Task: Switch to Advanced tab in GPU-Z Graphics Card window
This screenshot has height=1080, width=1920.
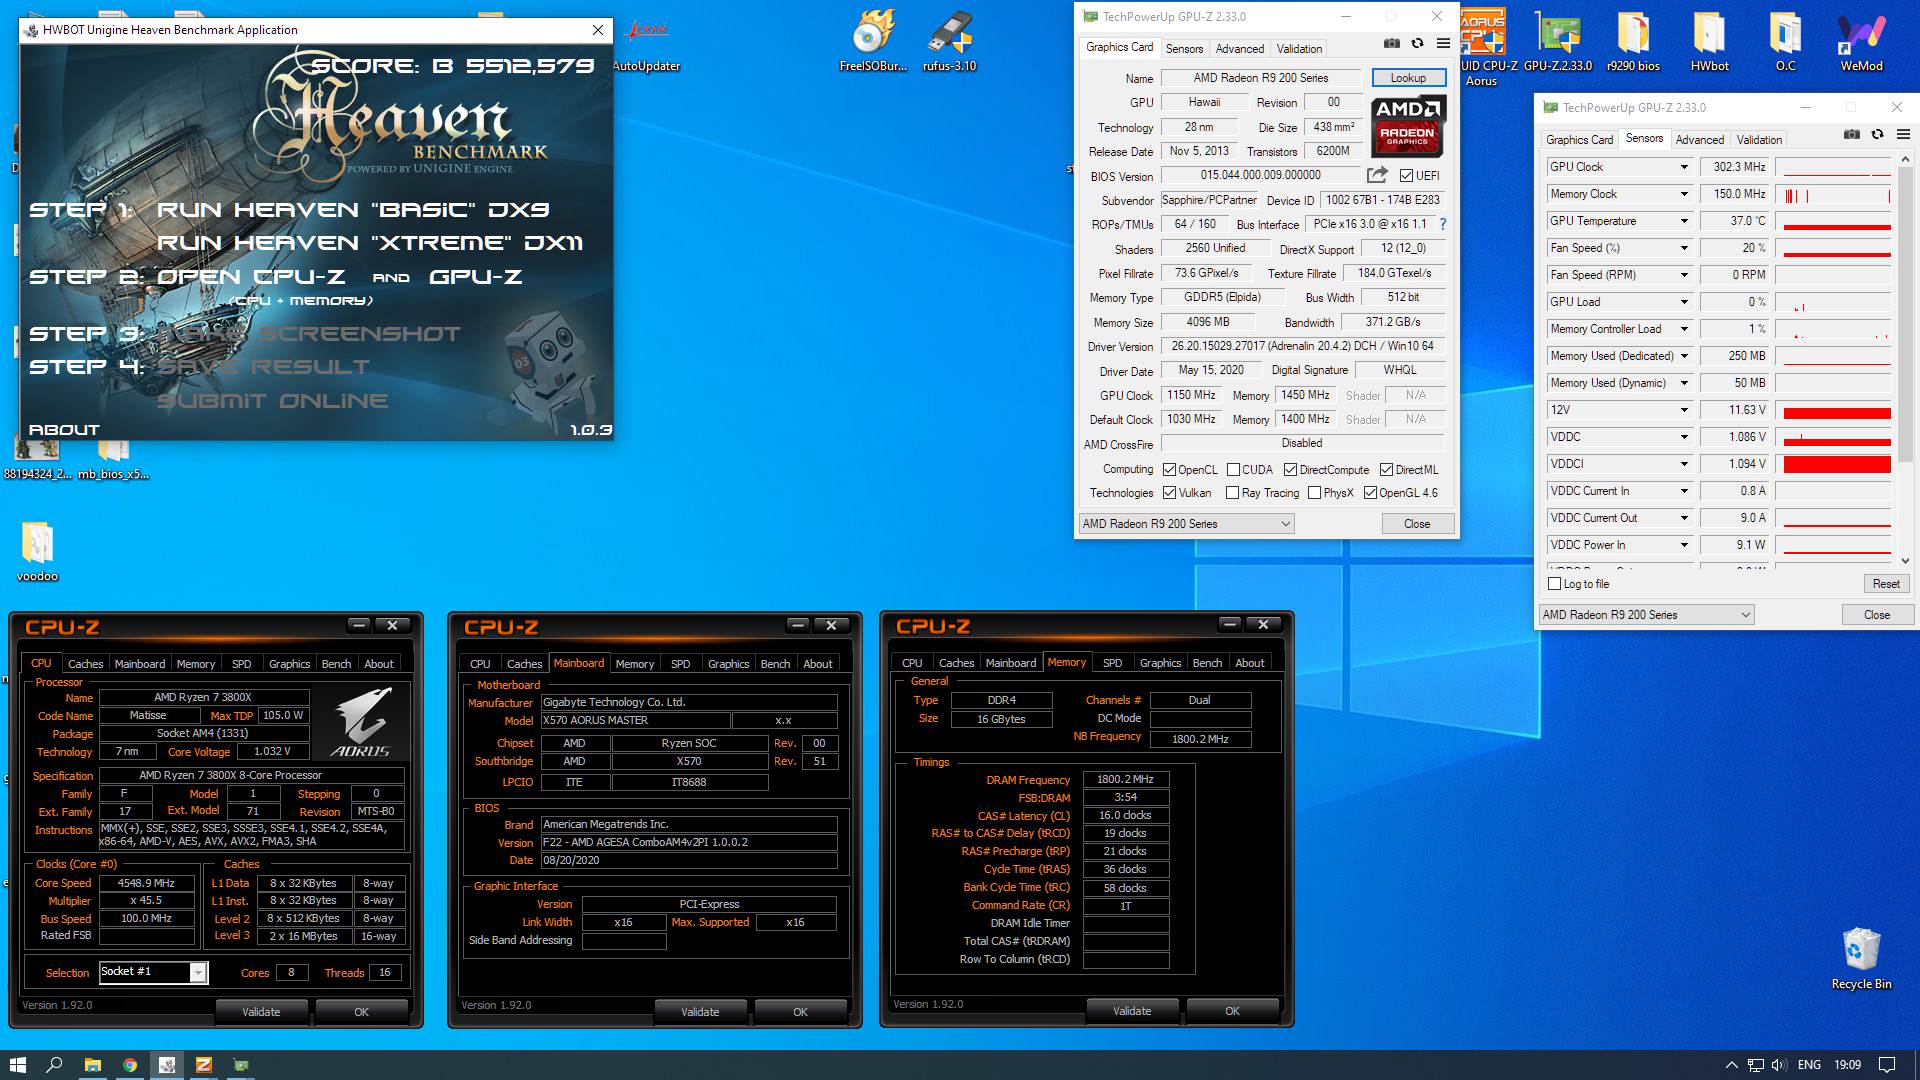Action: pos(1239,48)
